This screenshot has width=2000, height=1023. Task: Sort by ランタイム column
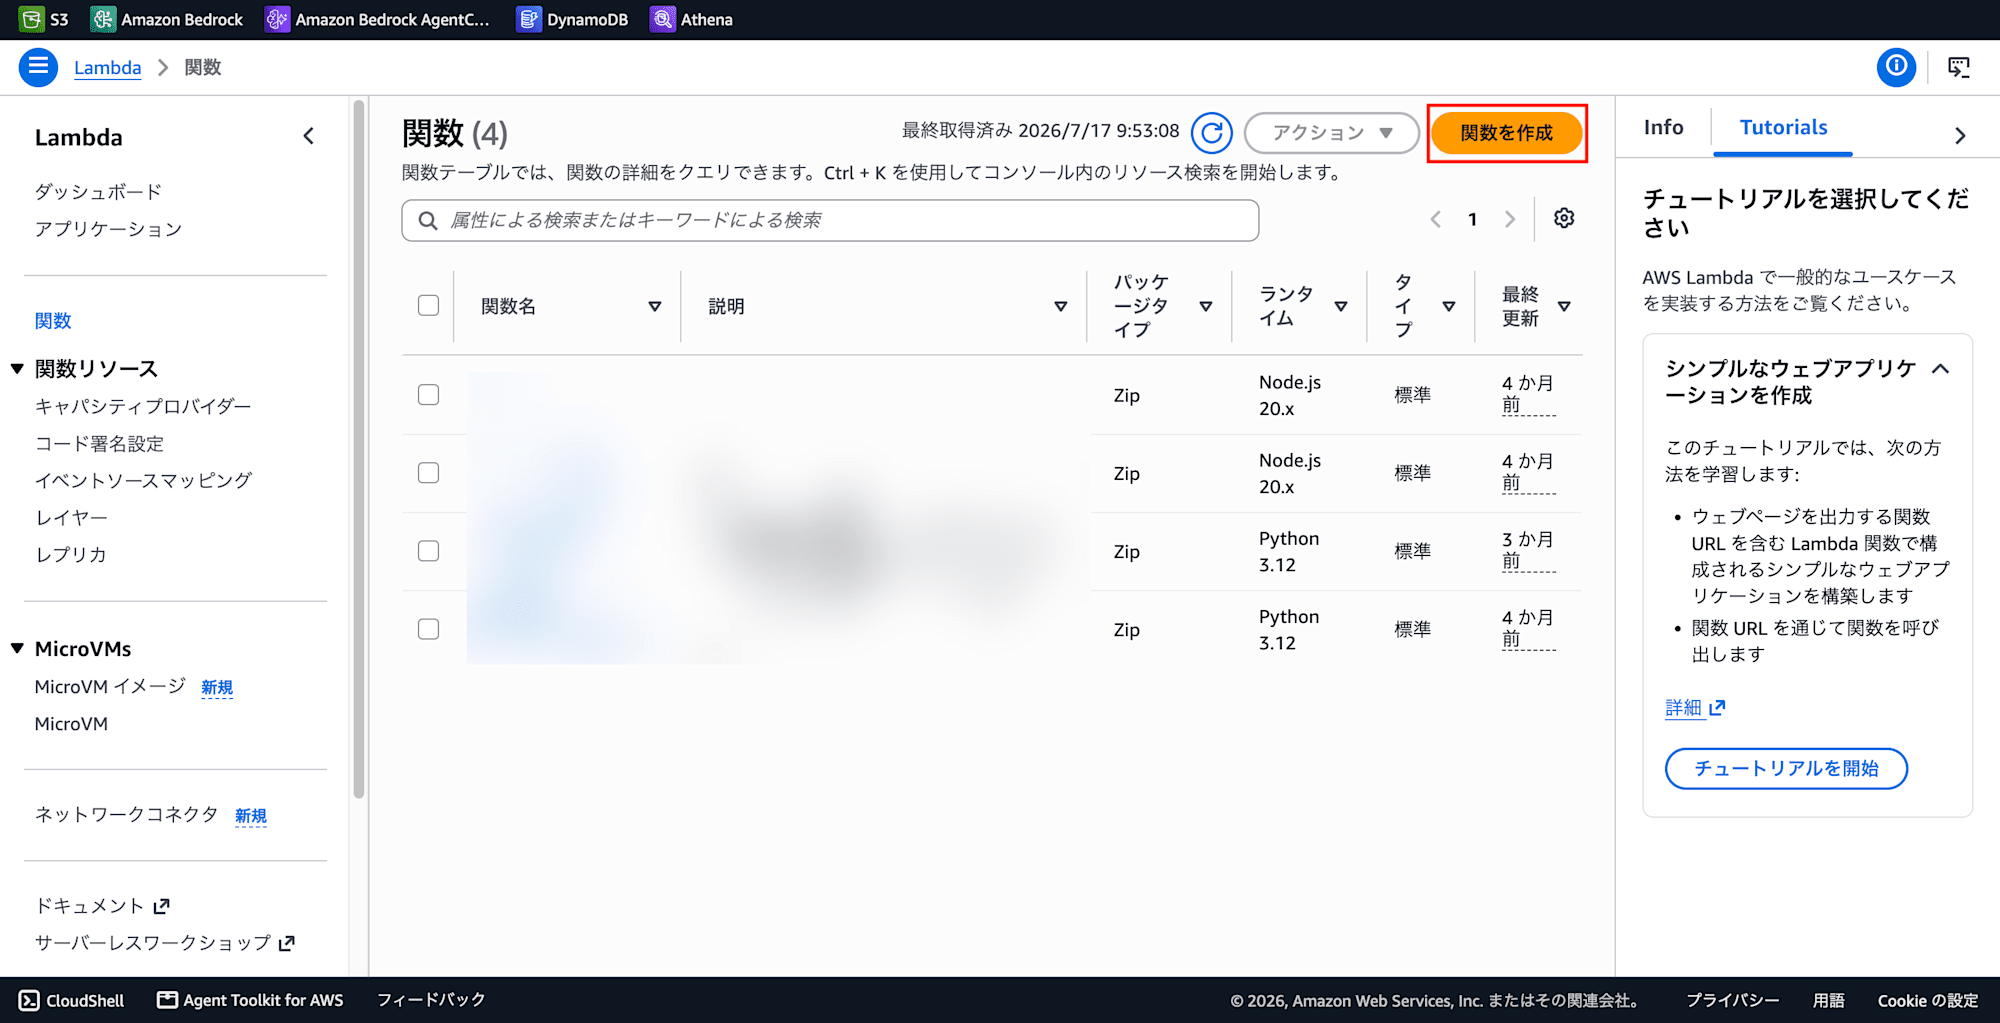pyautogui.click(x=1341, y=306)
